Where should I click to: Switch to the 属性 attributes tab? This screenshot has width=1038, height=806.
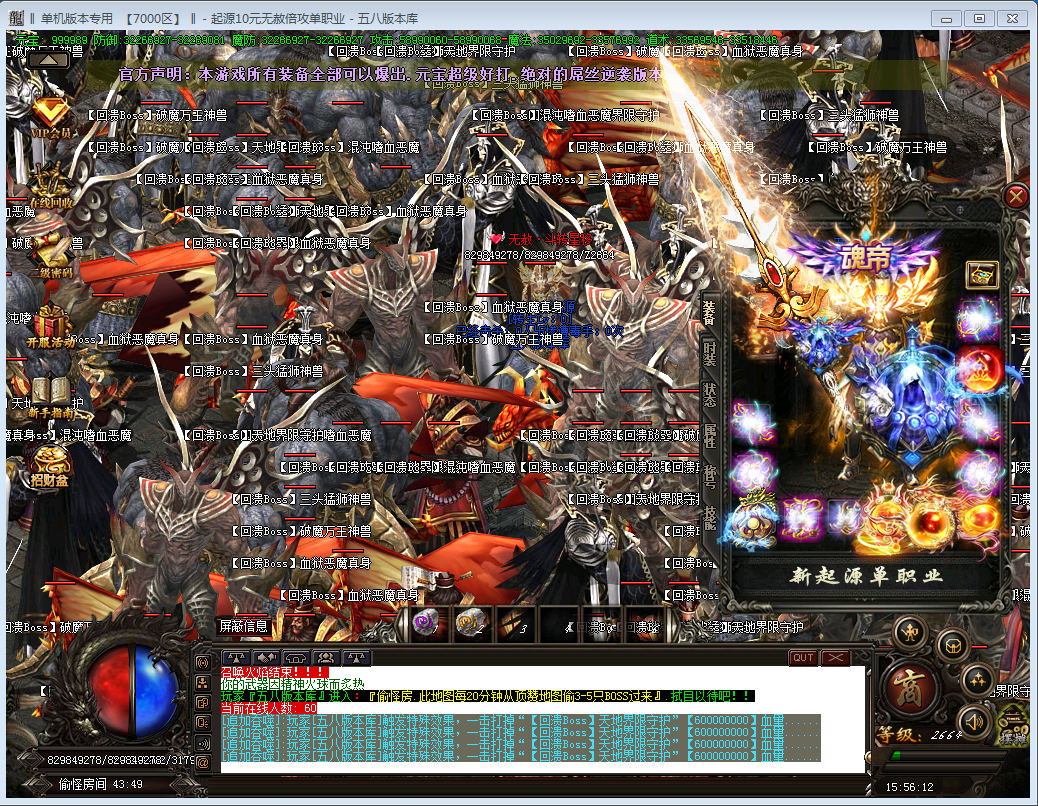(710, 435)
